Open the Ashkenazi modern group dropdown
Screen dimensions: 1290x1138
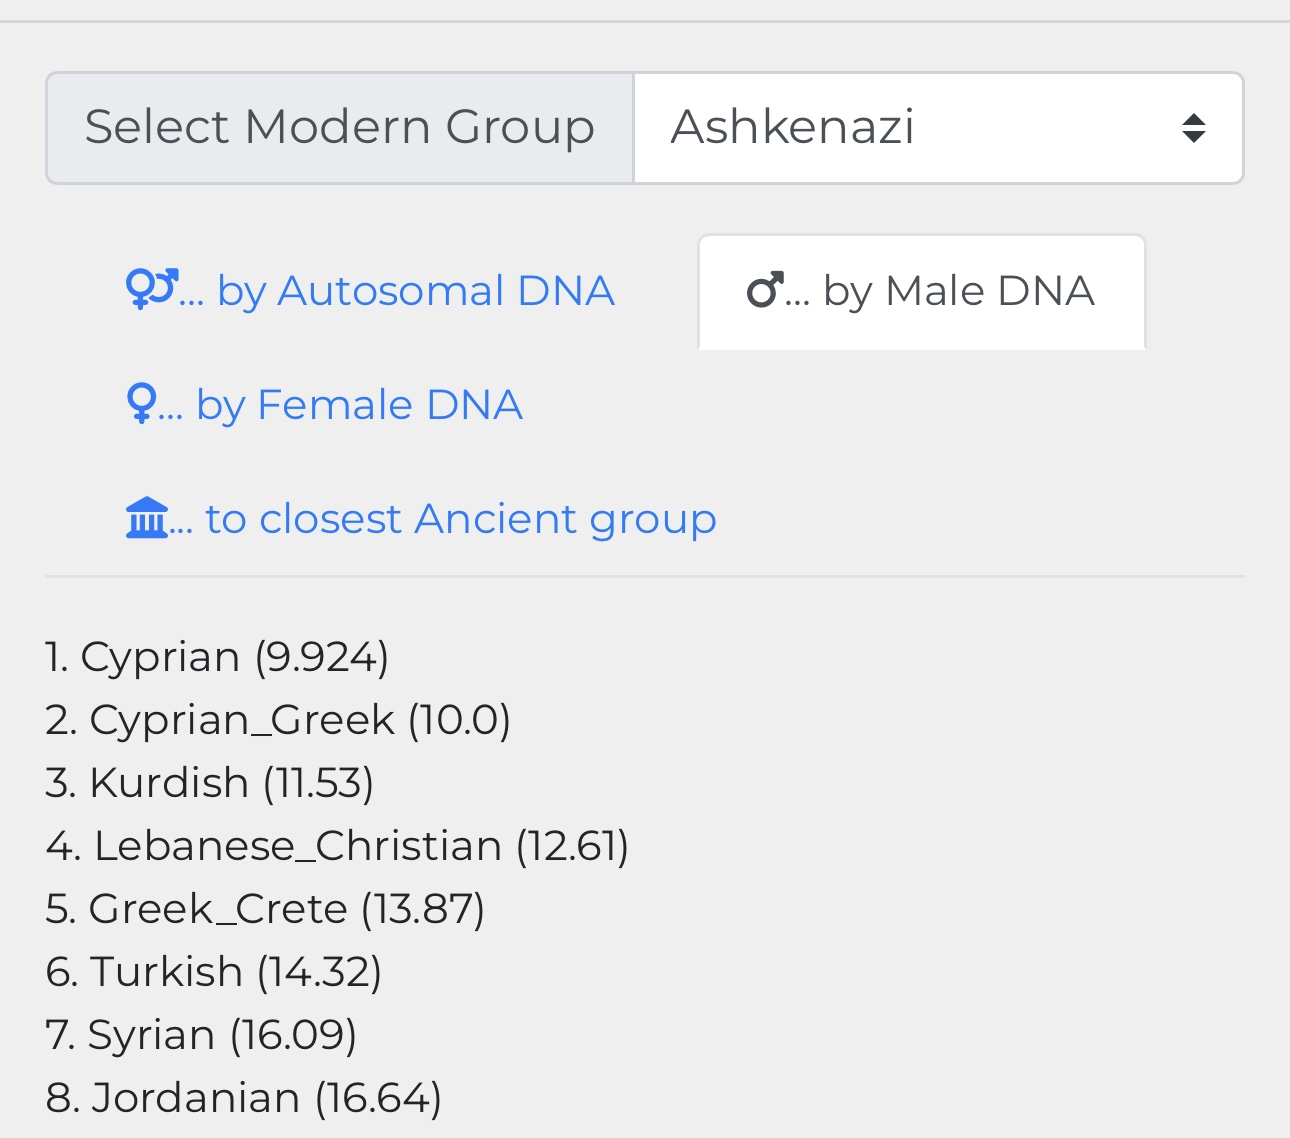point(937,128)
